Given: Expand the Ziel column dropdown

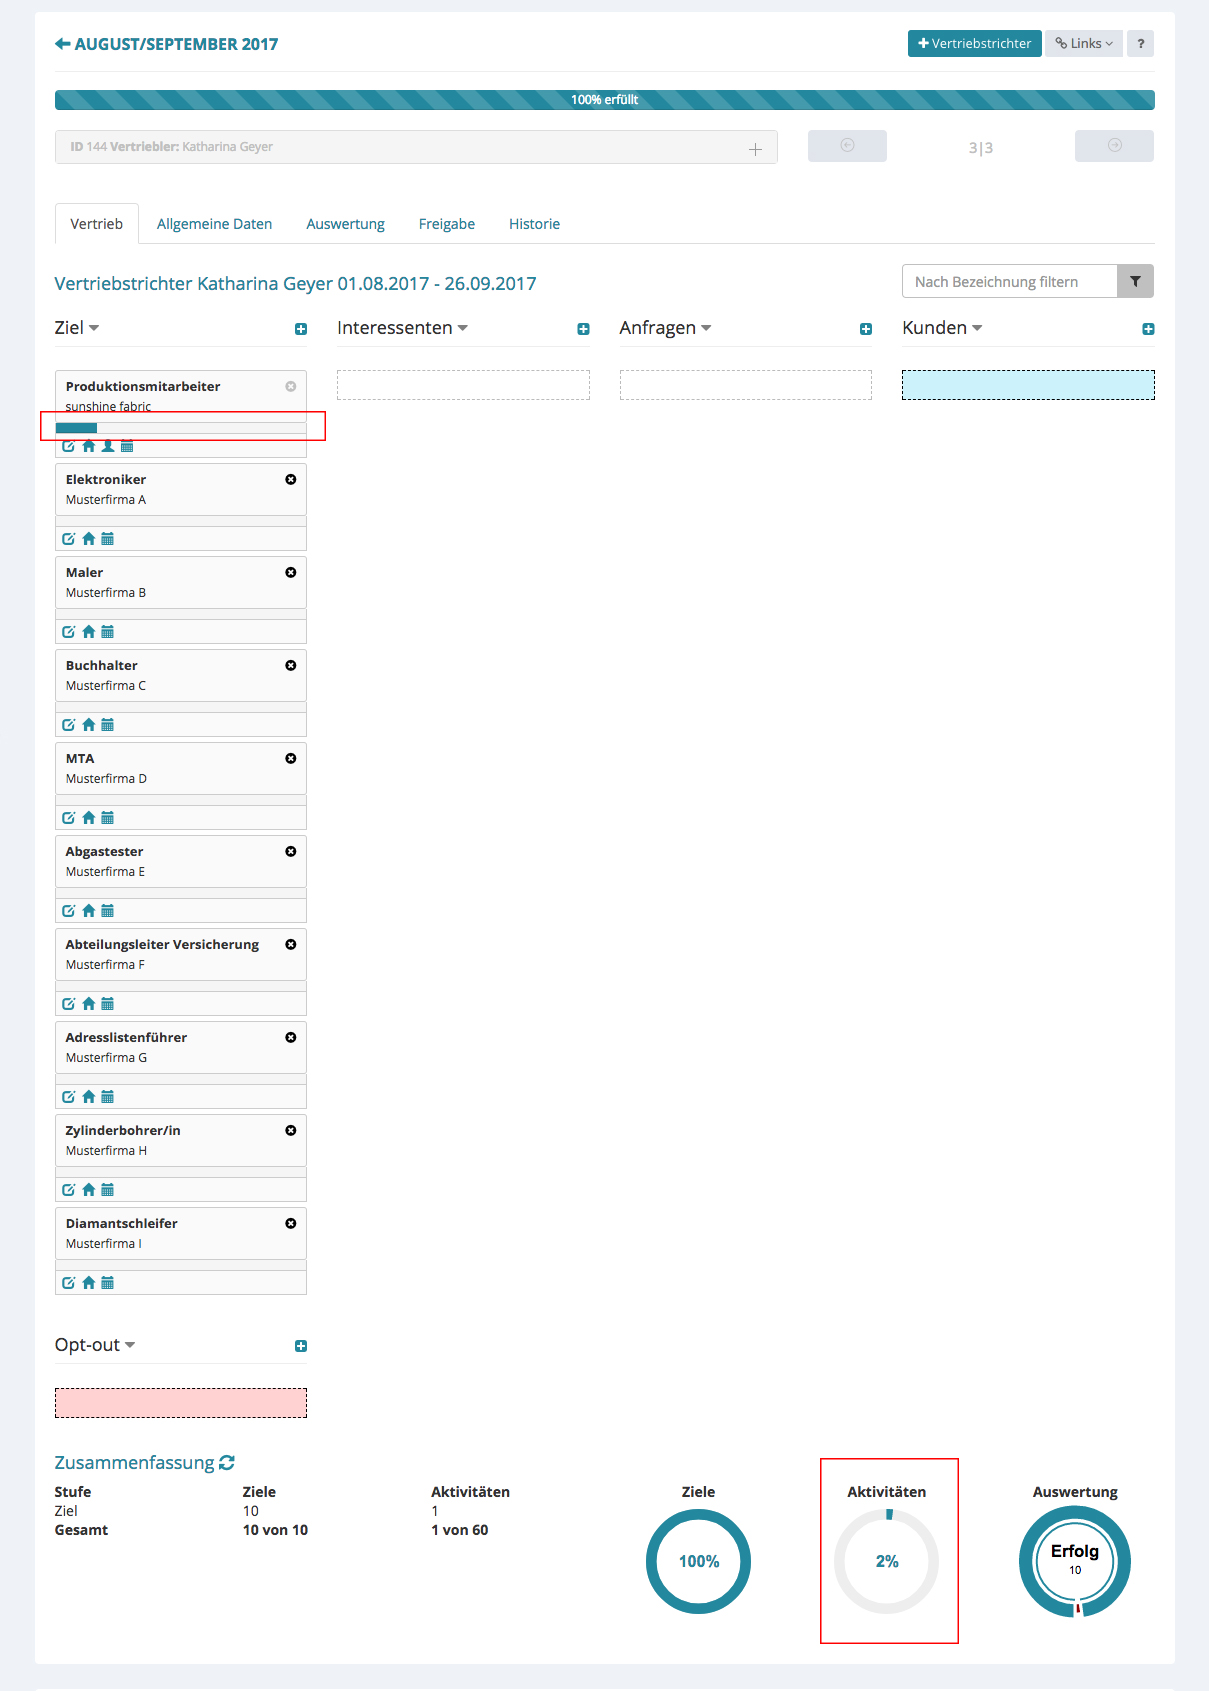Looking at the screenshot, I should click(94, 328).
